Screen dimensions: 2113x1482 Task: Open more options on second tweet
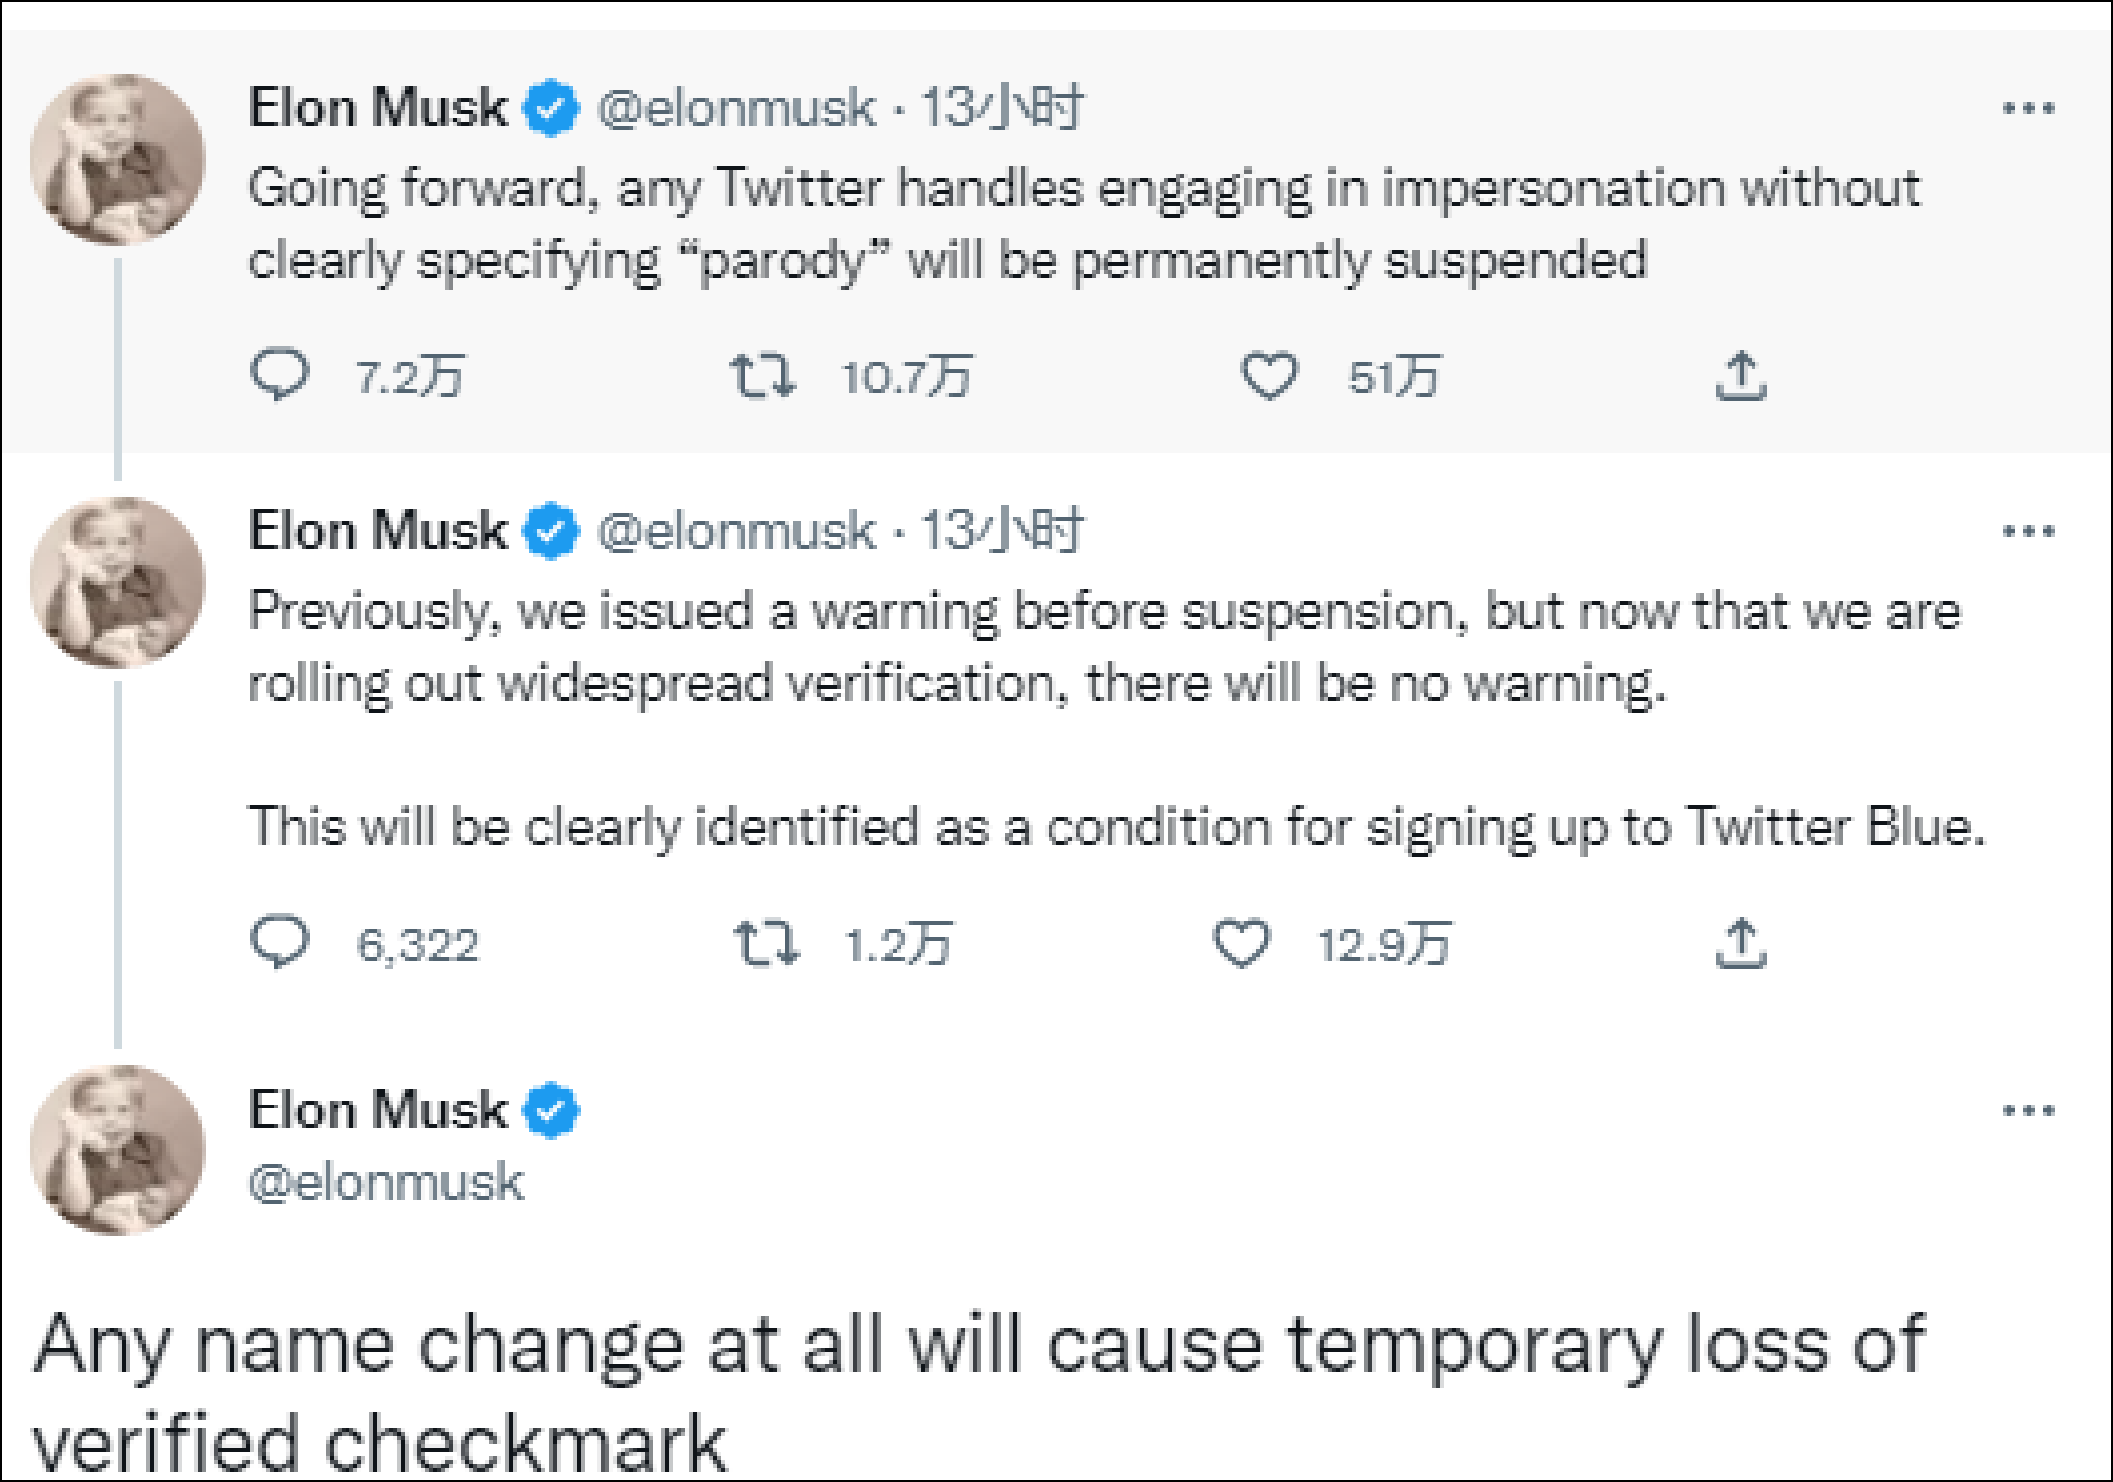[2028, 531]
